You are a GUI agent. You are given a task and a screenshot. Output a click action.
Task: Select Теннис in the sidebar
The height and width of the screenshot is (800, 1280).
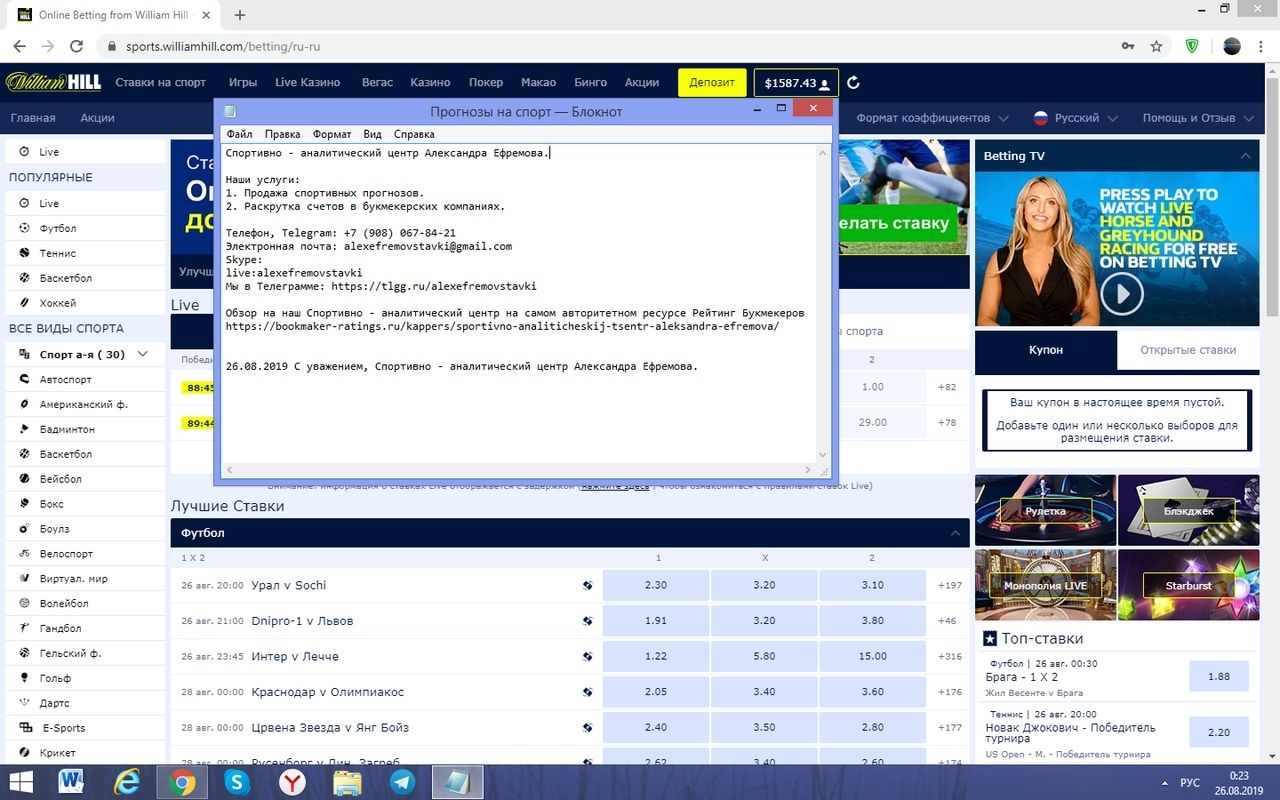click(85, 253)
